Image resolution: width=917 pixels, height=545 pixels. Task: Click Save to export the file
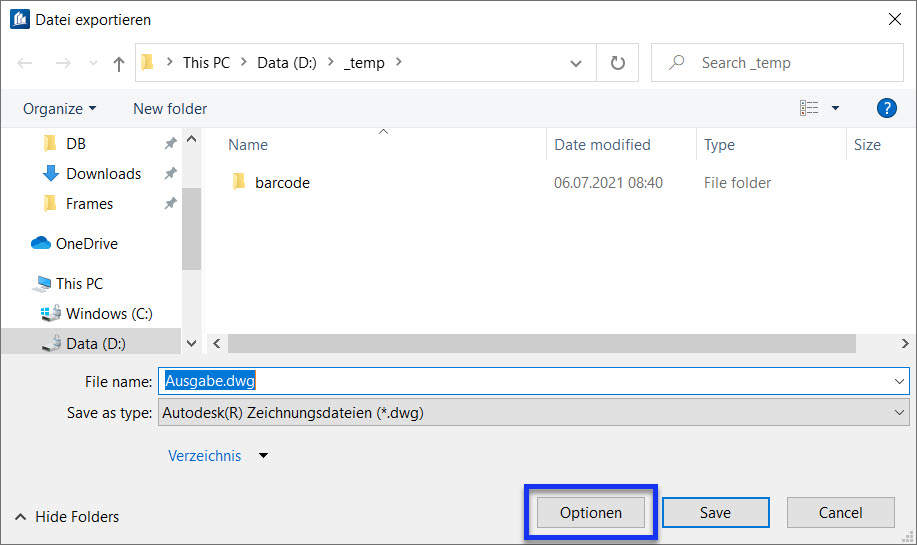715,512
